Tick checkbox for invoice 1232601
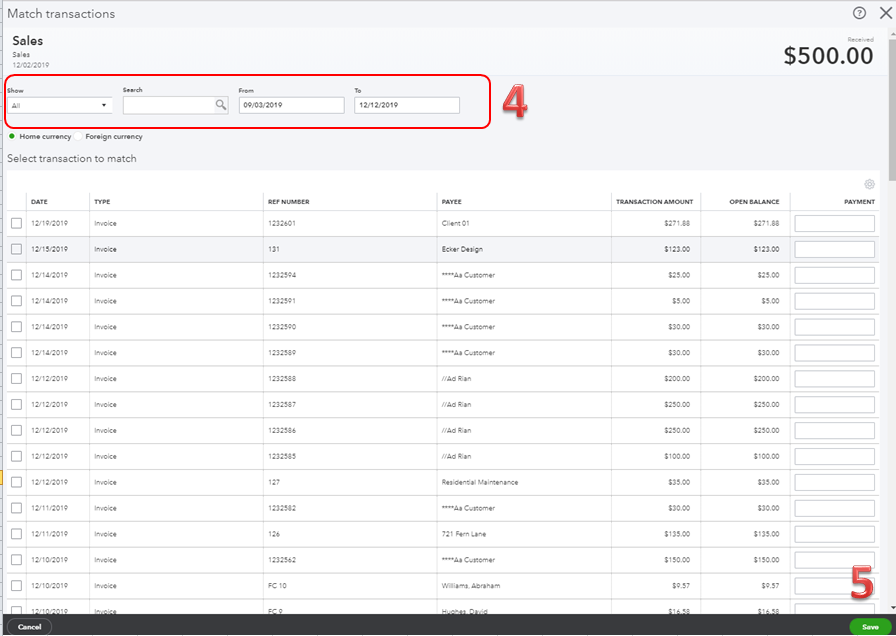The image size is (896, 636). click(17, 223)
